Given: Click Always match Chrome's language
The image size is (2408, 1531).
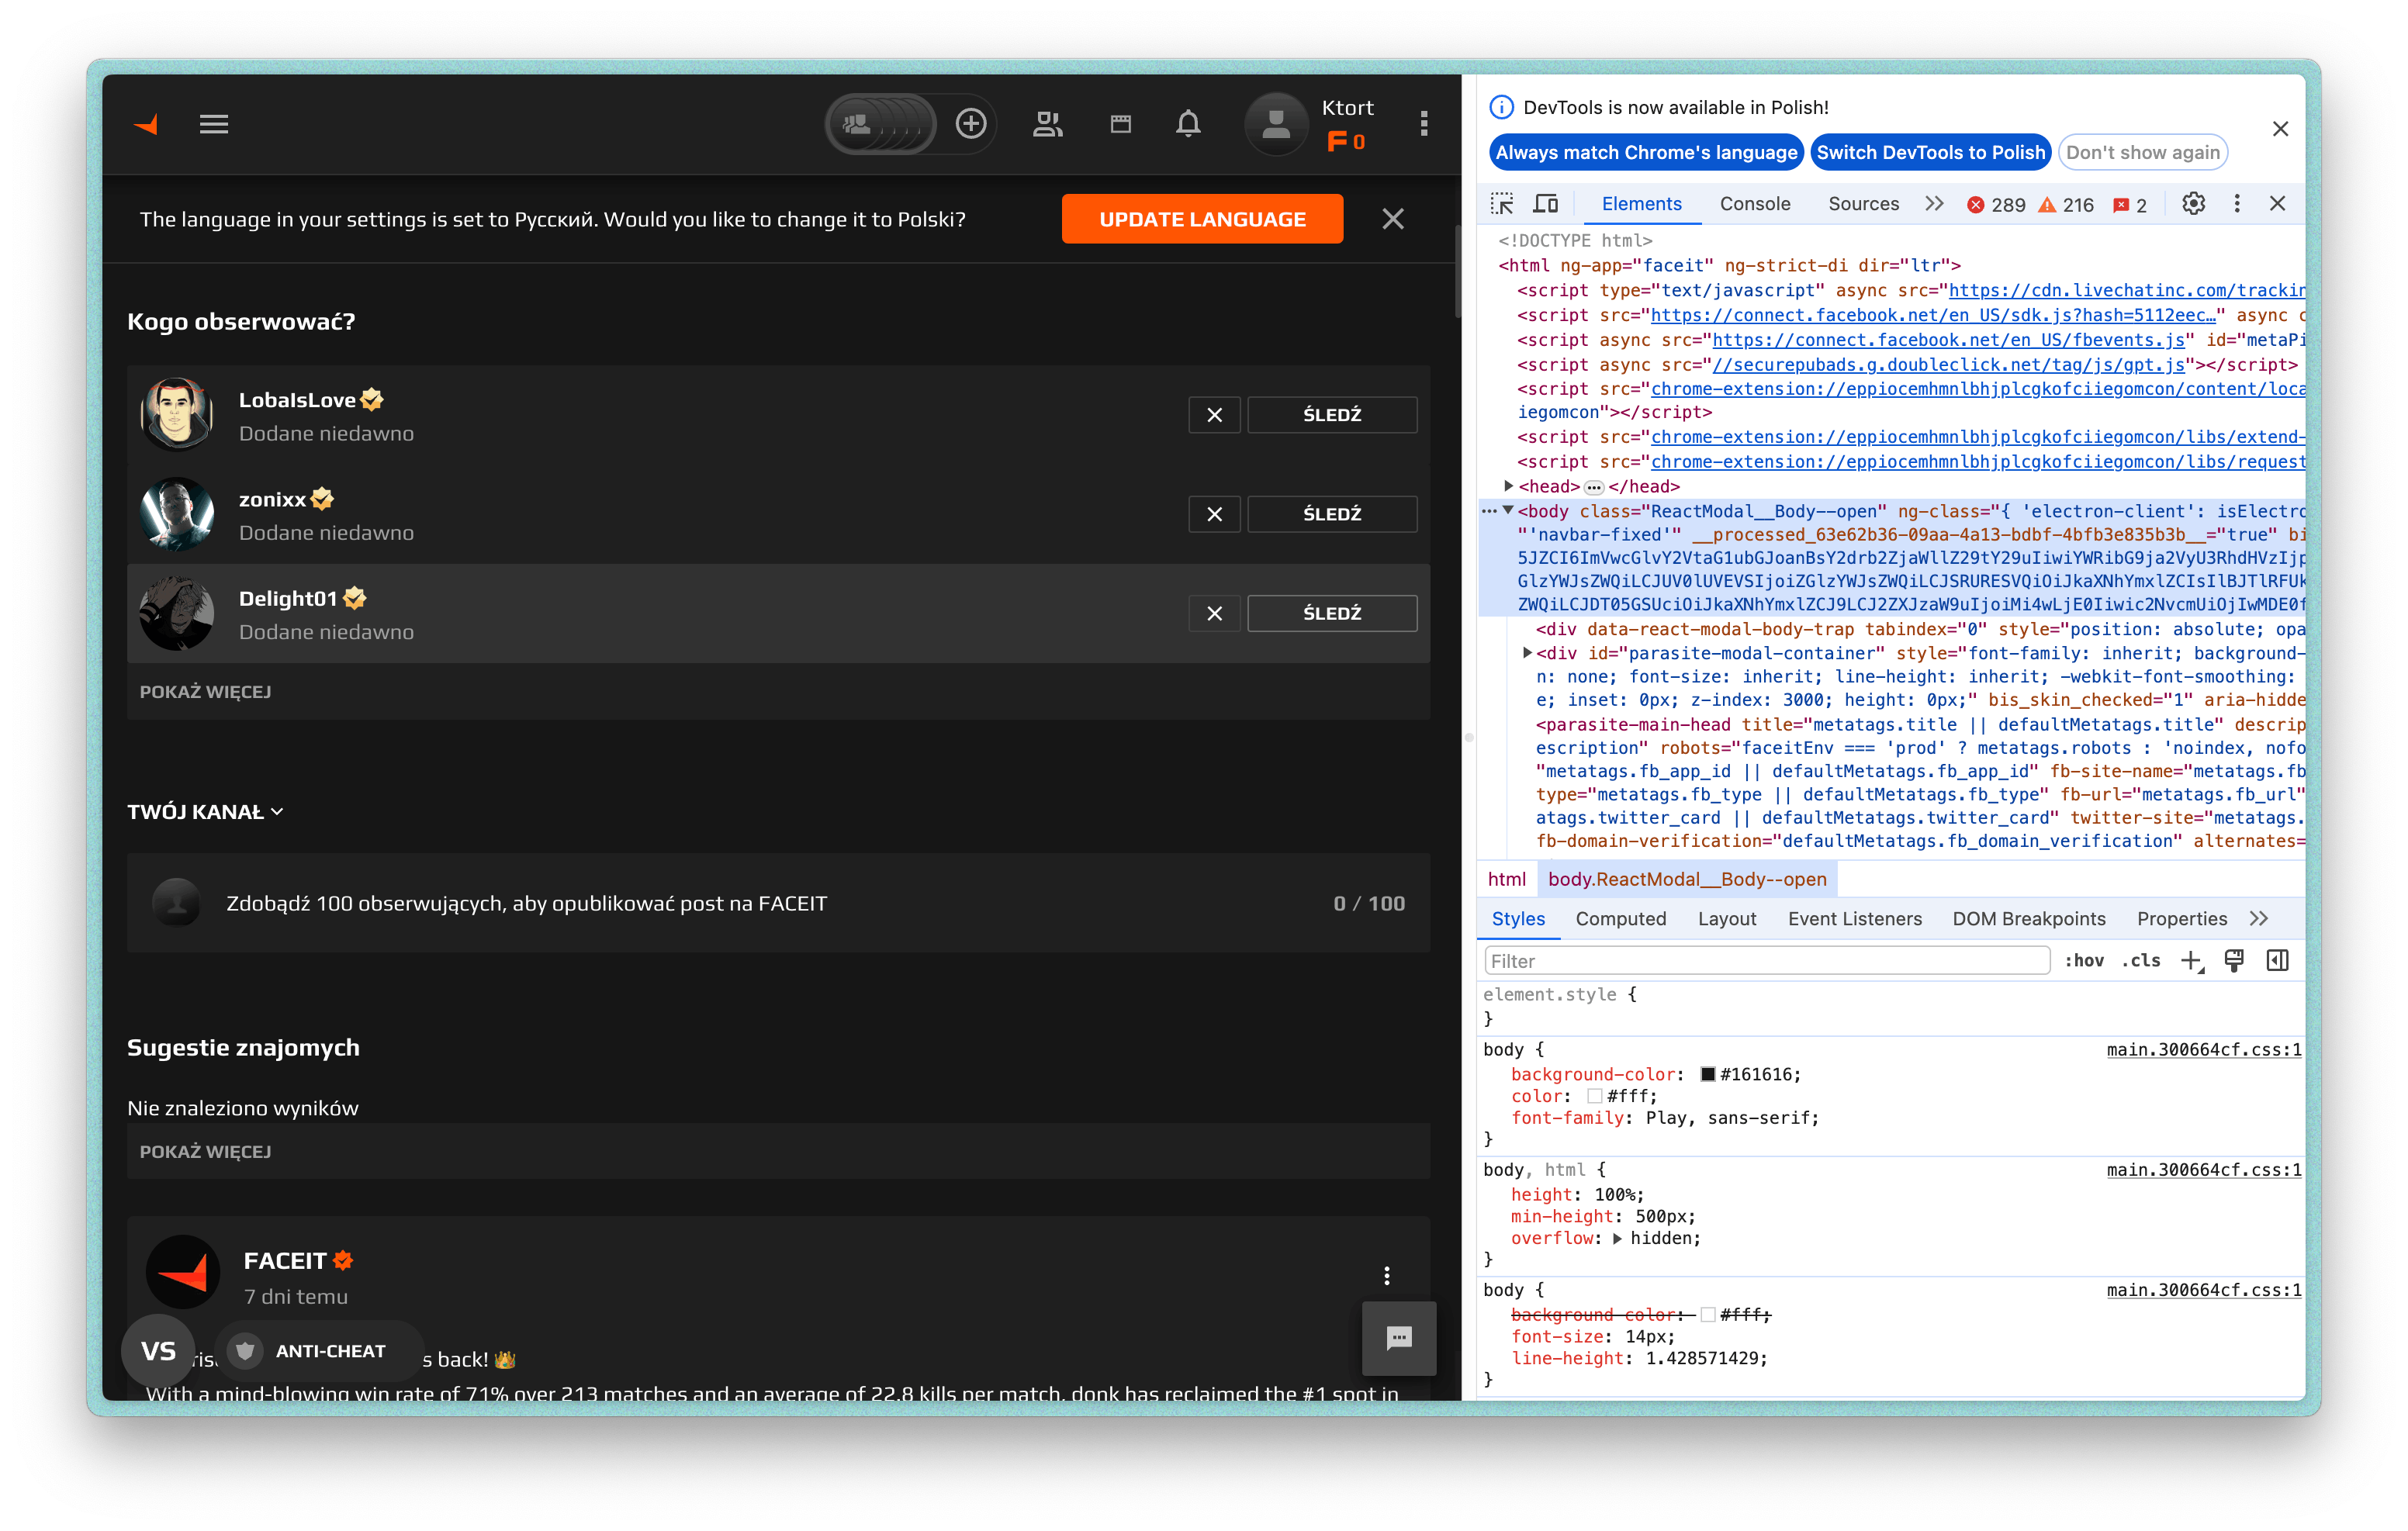Looking at the screenshot, I should 1646,152.
